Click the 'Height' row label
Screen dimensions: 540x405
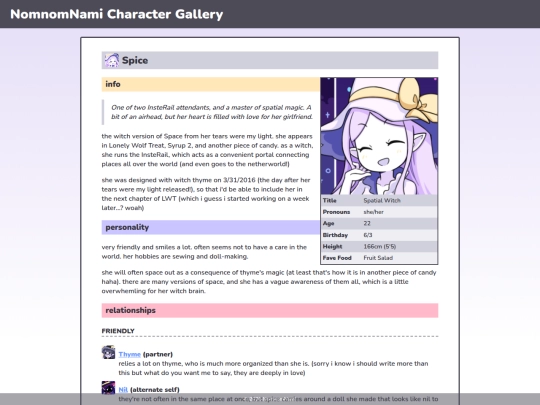[x=332, y=246]
